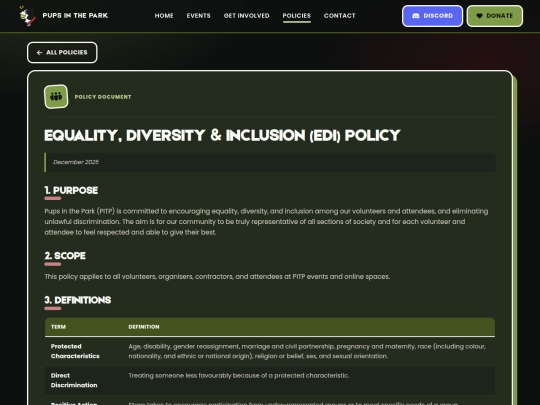Image resolution: width=540 pixels, height=405 pixels.
Task: Click the Pups in the Park logo mascot
Action: 27,16
